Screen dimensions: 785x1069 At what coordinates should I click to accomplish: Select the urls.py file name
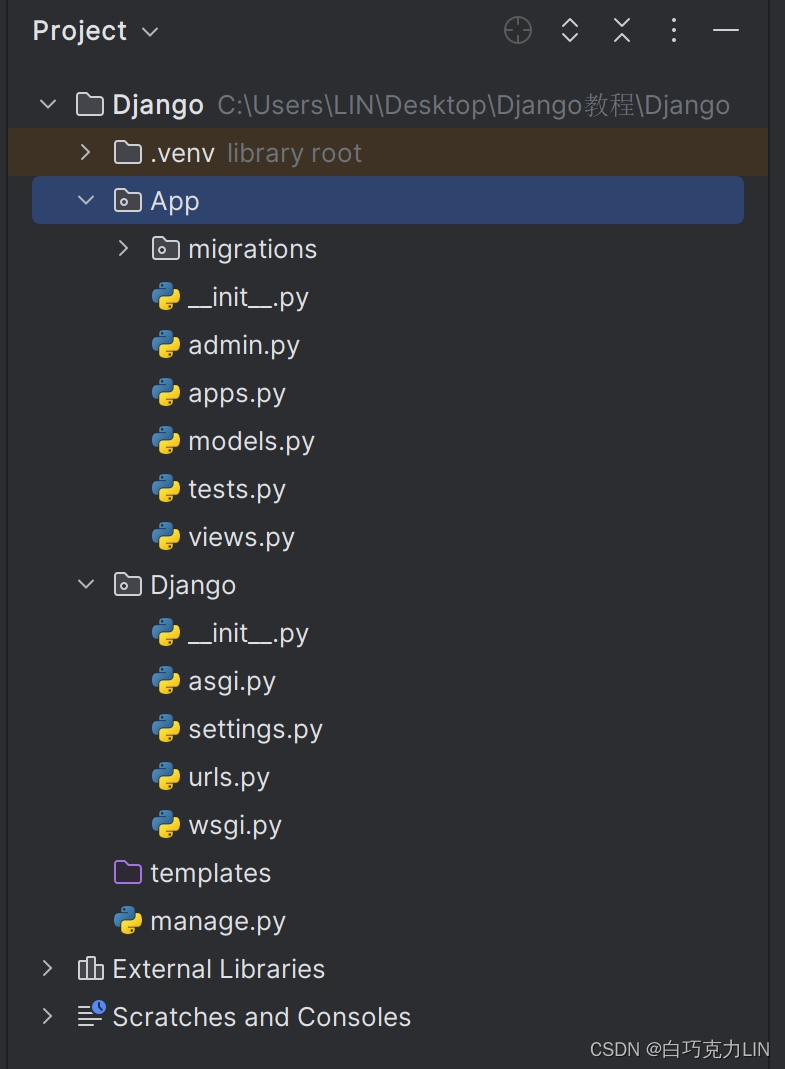tap(228, 778)
